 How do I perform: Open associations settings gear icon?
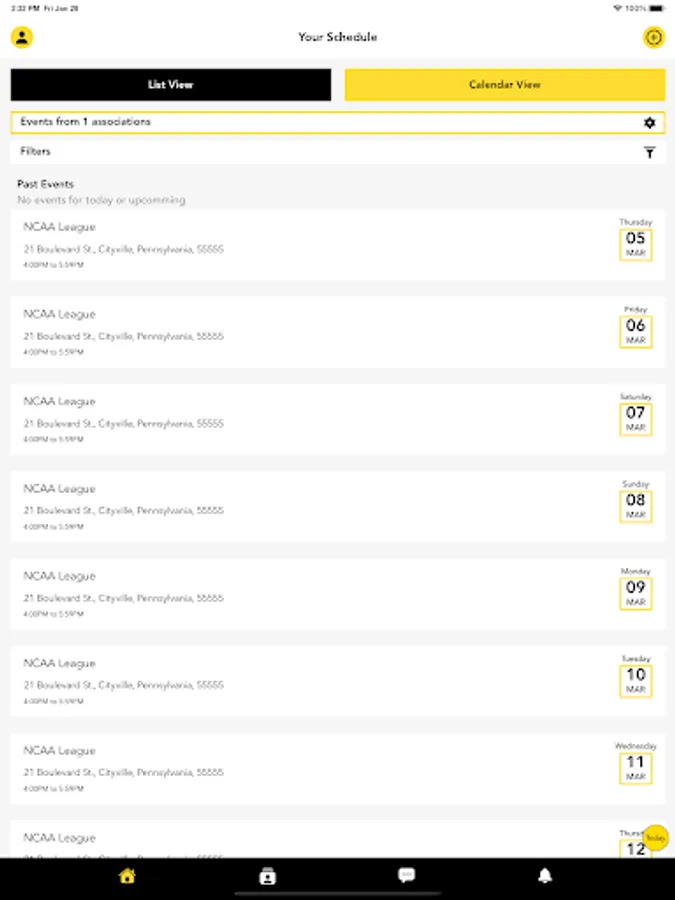coord(649,122)
